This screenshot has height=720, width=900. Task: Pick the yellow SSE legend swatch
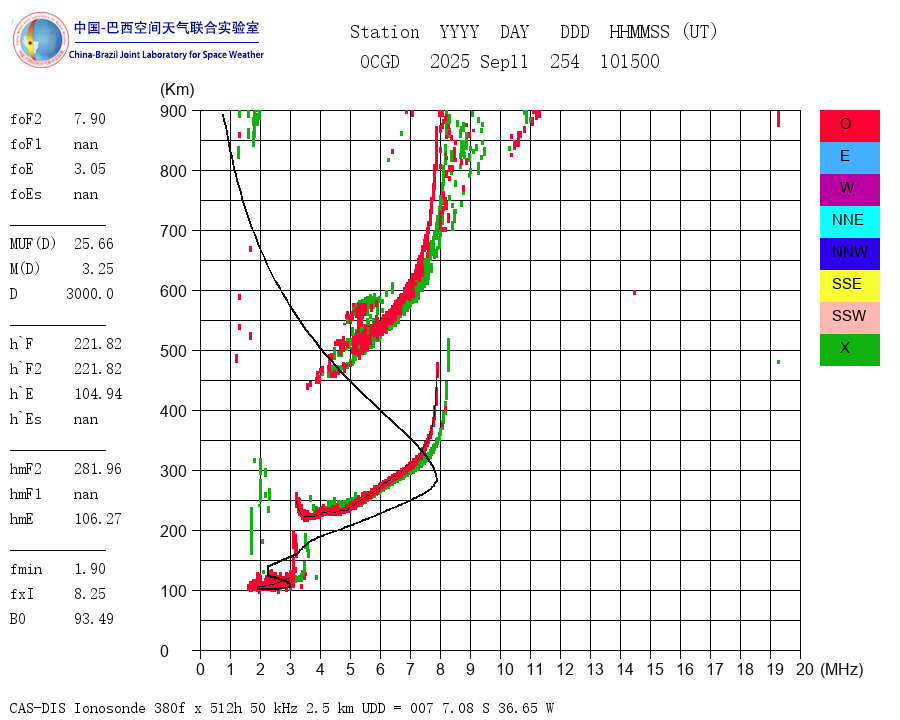849,286
